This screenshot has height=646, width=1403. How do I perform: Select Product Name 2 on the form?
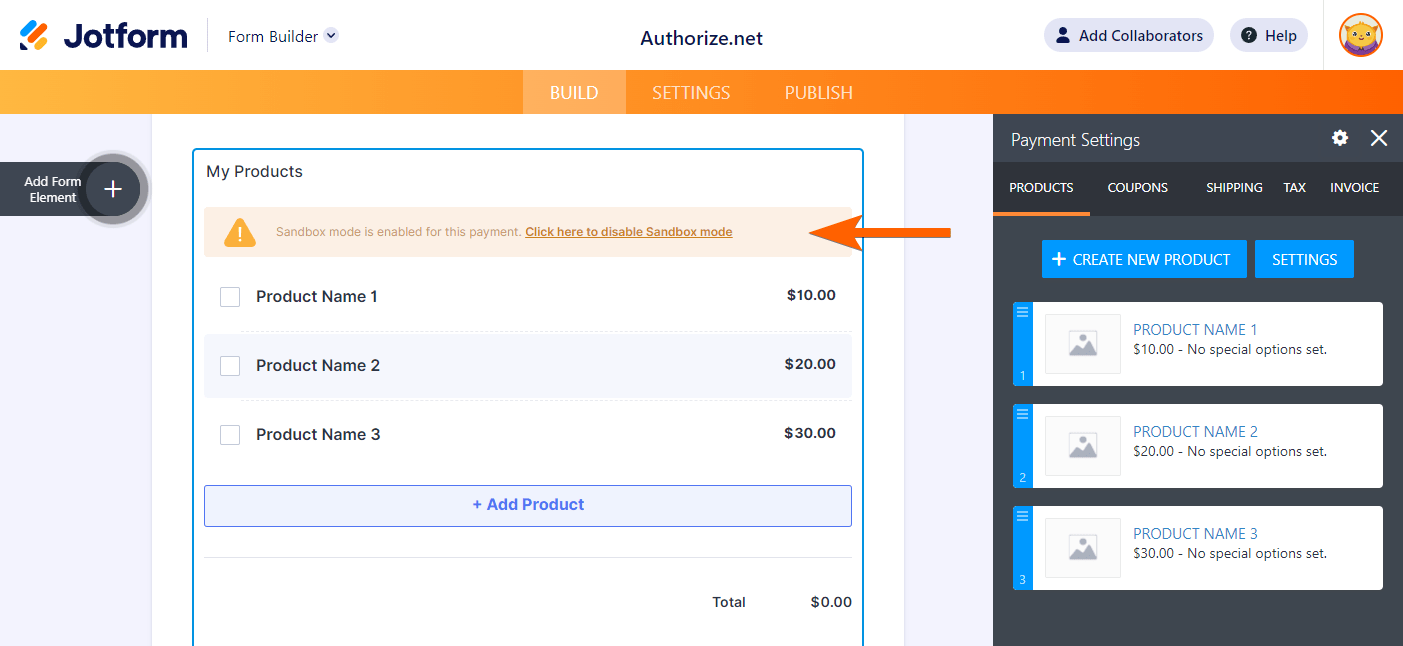point(318,365)
